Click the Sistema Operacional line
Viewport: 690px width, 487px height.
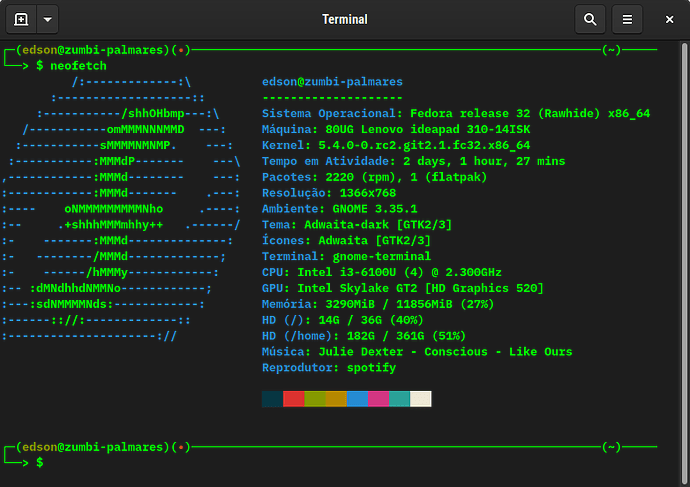(x=456, y=114)
